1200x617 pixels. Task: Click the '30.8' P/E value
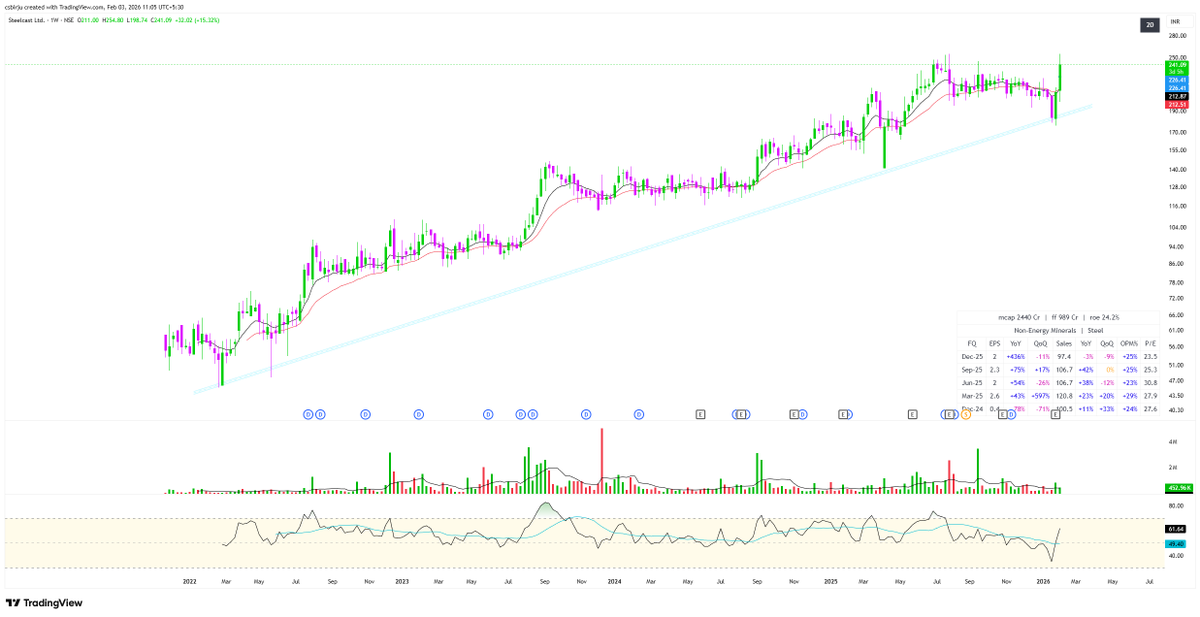coord(1150,383)
